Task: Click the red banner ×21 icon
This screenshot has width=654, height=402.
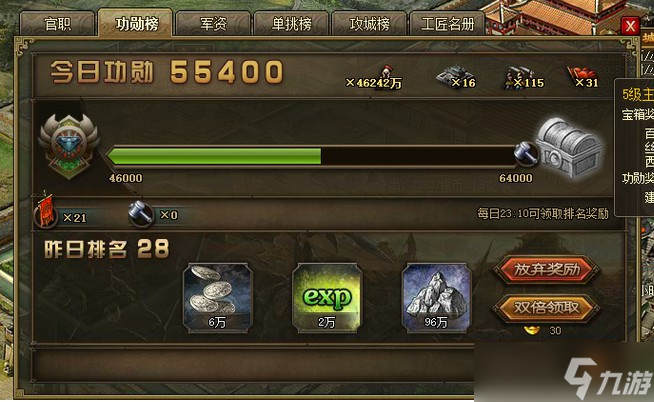Action: point(46,212)
